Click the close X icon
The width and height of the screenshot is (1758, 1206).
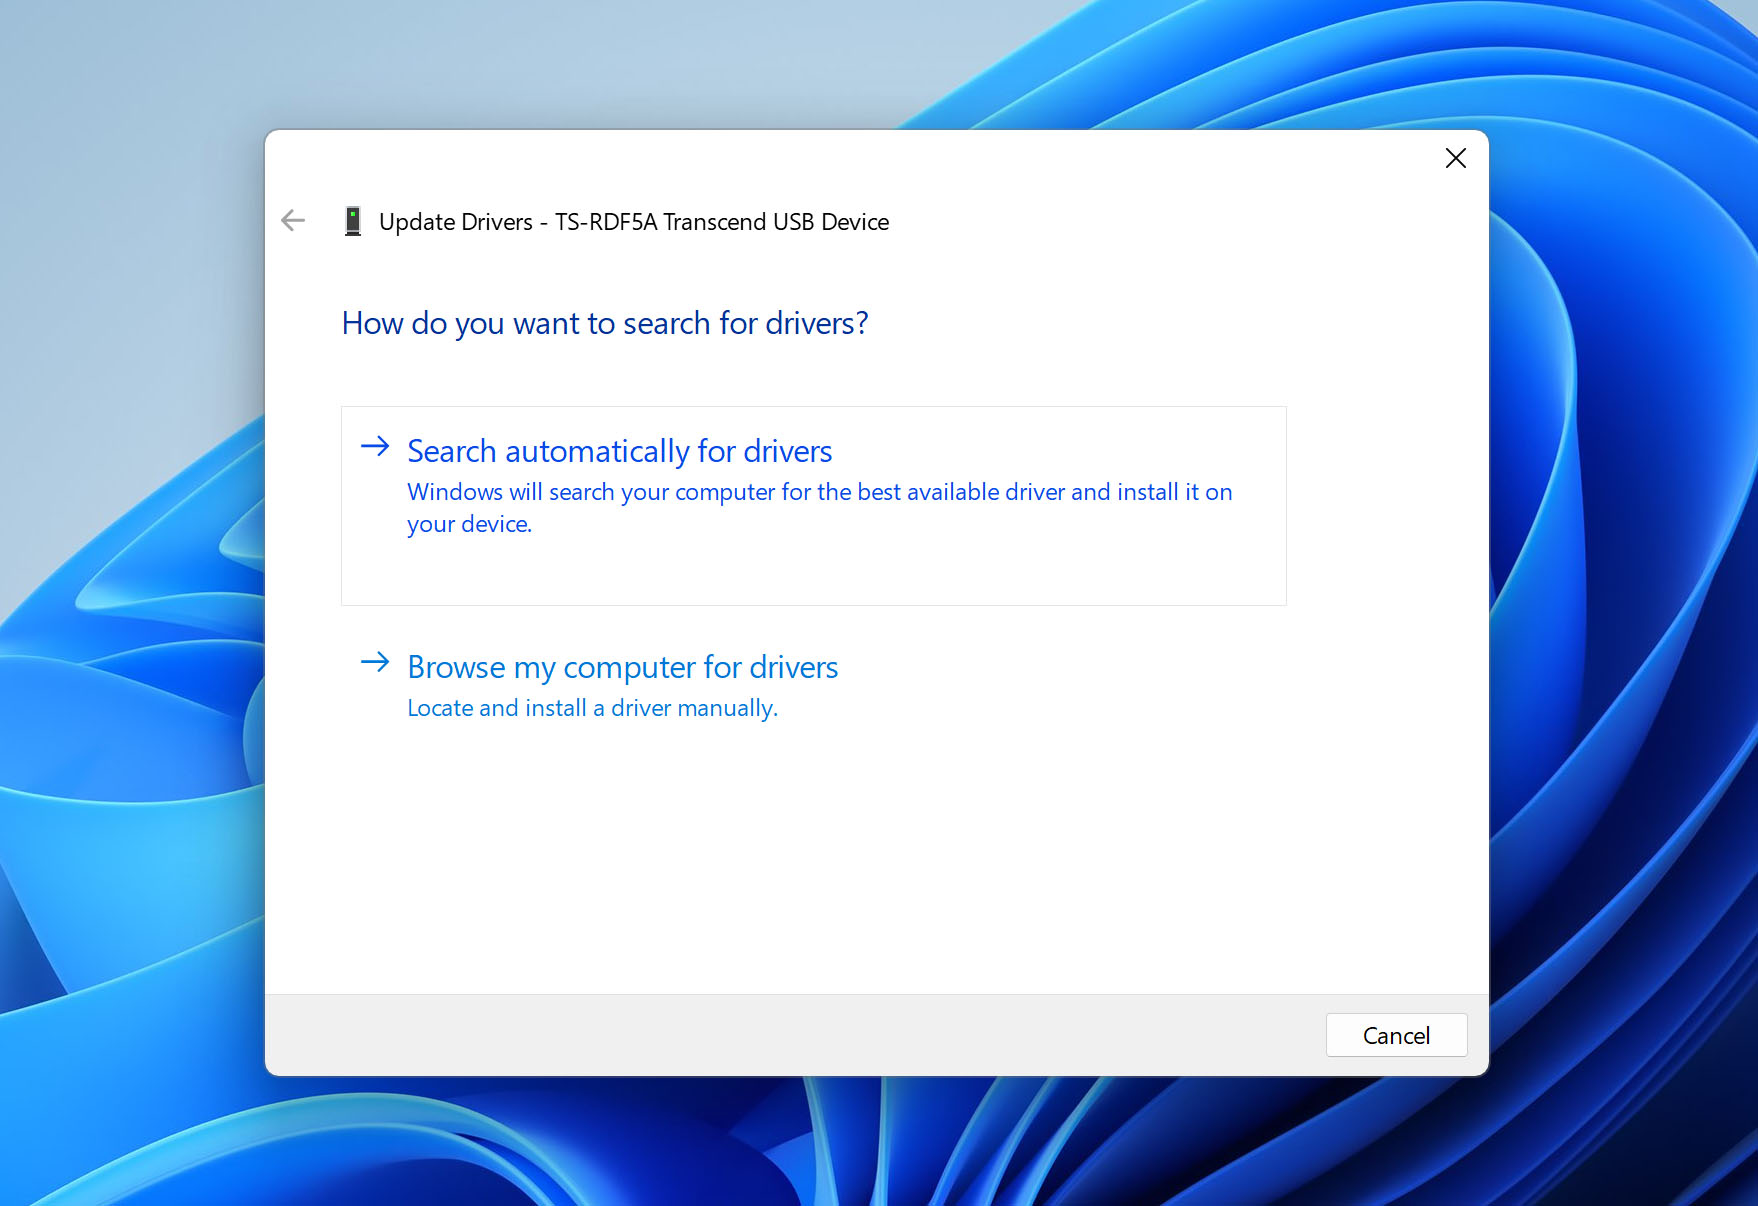pos(1455,158)
